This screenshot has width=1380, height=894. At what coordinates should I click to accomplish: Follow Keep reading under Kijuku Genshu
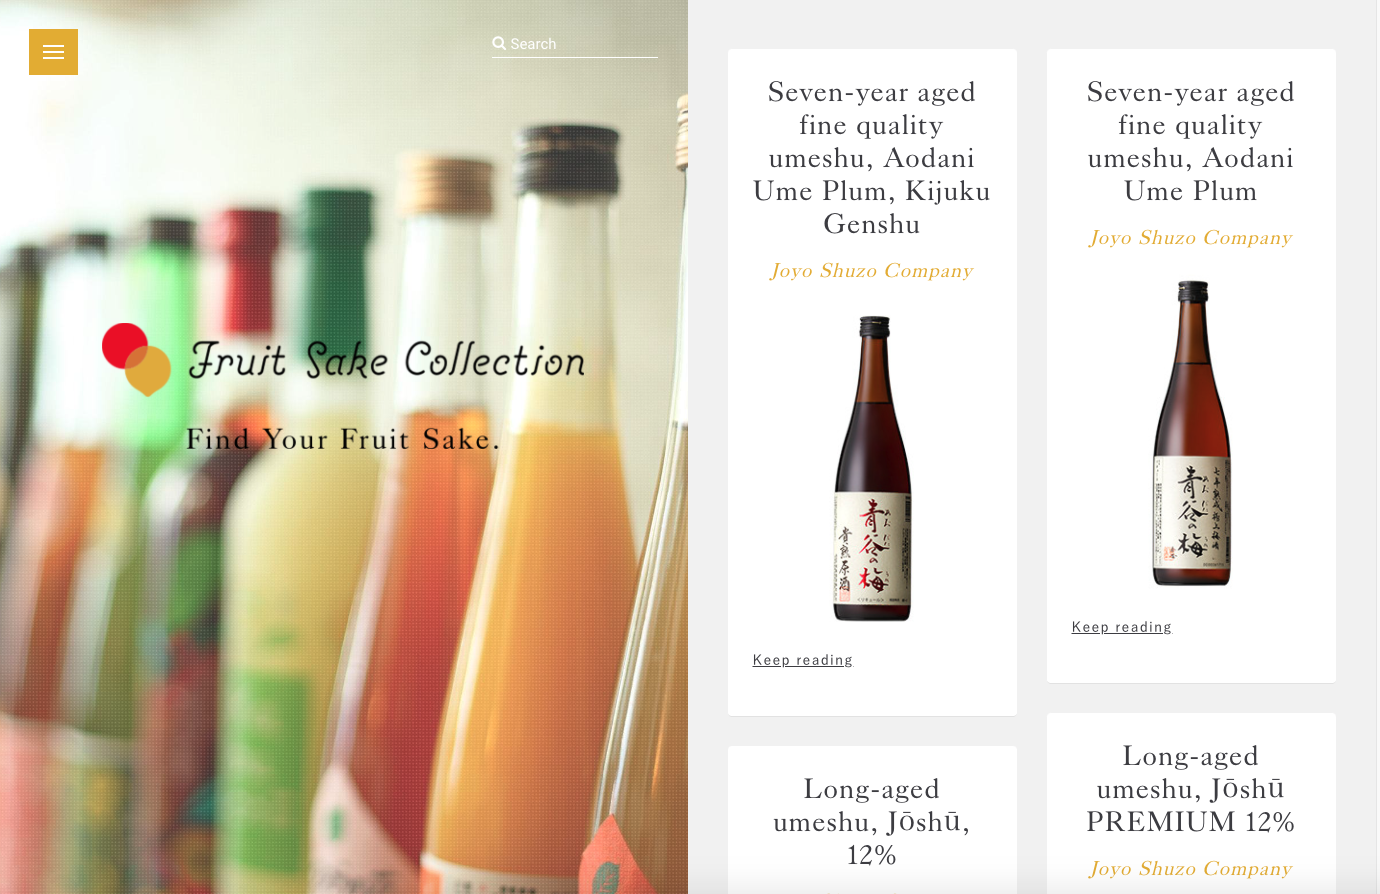tap(803, 660)
